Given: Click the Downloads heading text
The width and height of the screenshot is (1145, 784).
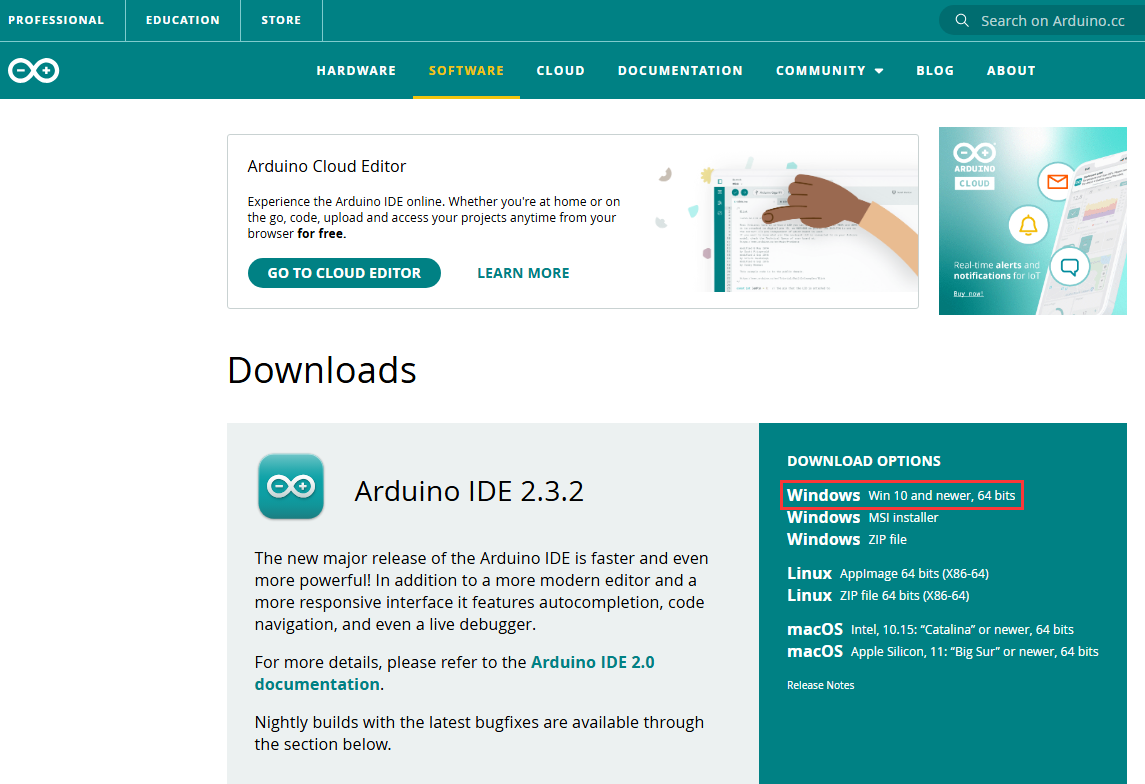Looking at the screenshot, I should [322, 370].
